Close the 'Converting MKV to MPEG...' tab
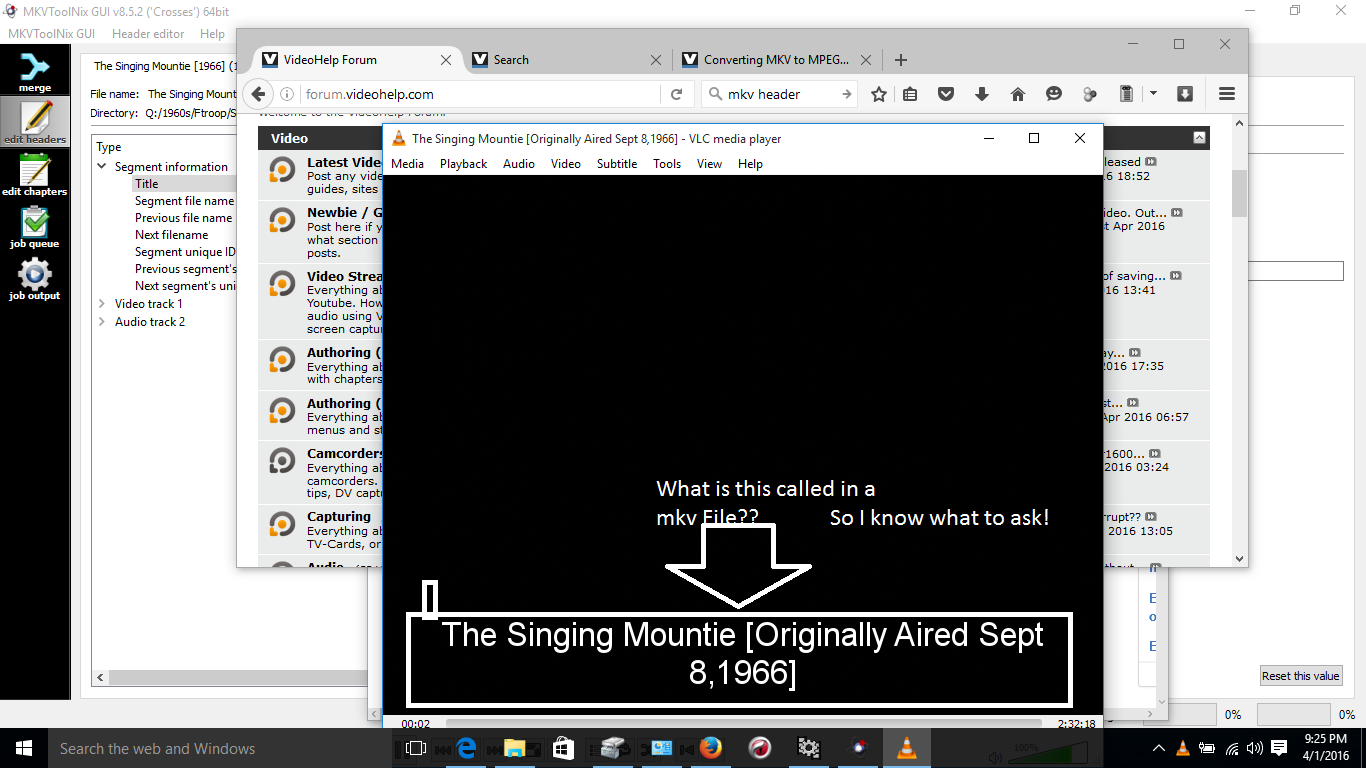This screenshot has height=768, width=1366. 866,60
